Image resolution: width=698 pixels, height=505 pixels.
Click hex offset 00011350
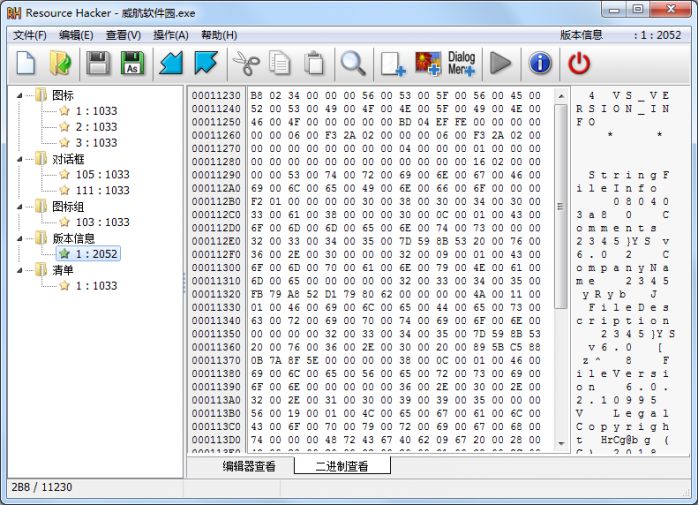(216, 334)
